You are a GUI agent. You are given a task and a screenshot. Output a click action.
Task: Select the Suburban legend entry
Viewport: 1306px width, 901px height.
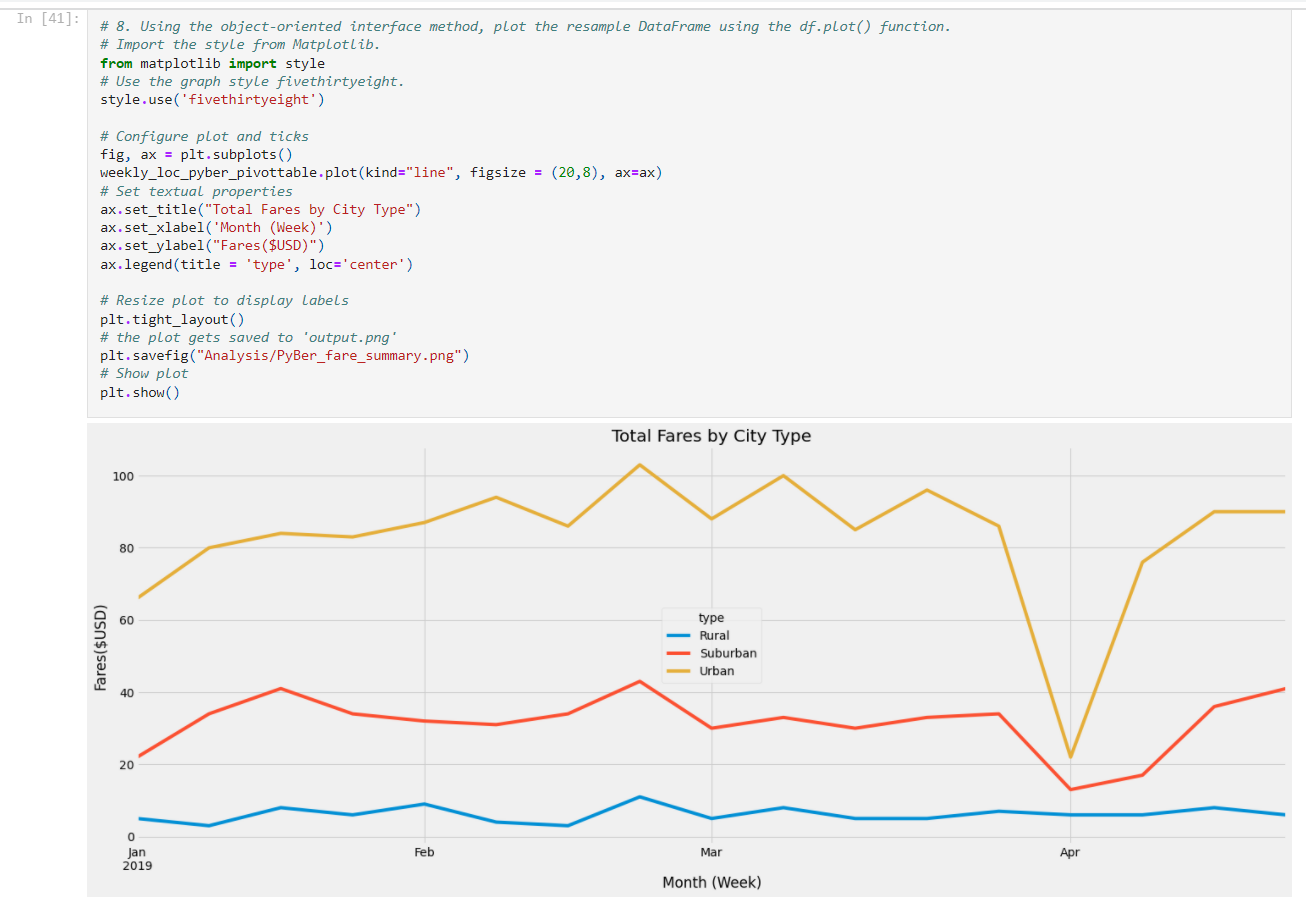click(728, 653)
